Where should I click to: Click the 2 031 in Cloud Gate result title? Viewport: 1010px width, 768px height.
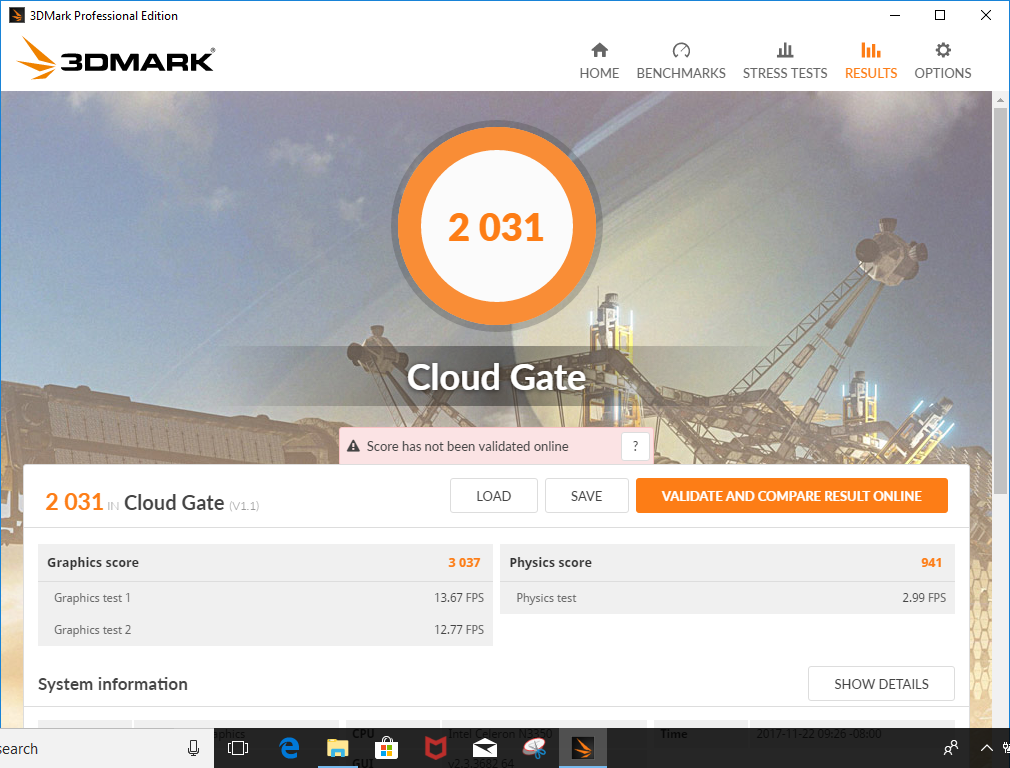coord(74,501)
